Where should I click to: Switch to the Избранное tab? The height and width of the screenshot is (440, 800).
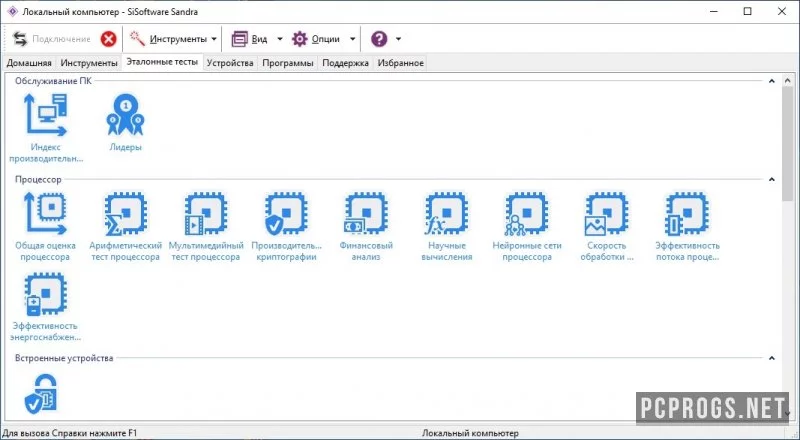pos(401,63)
